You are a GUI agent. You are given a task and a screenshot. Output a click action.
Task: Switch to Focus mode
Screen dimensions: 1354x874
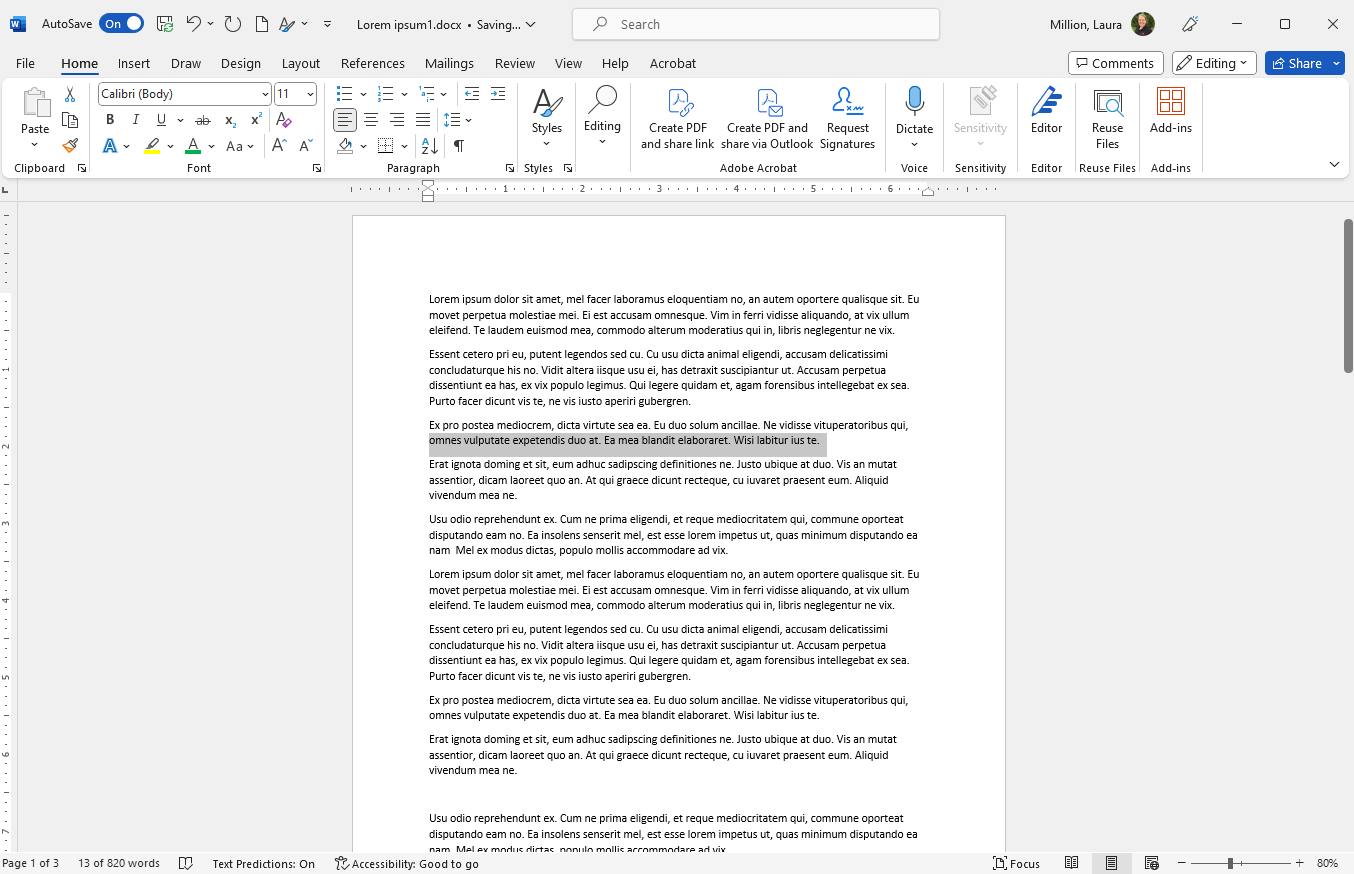click(x=1016, y=863)
